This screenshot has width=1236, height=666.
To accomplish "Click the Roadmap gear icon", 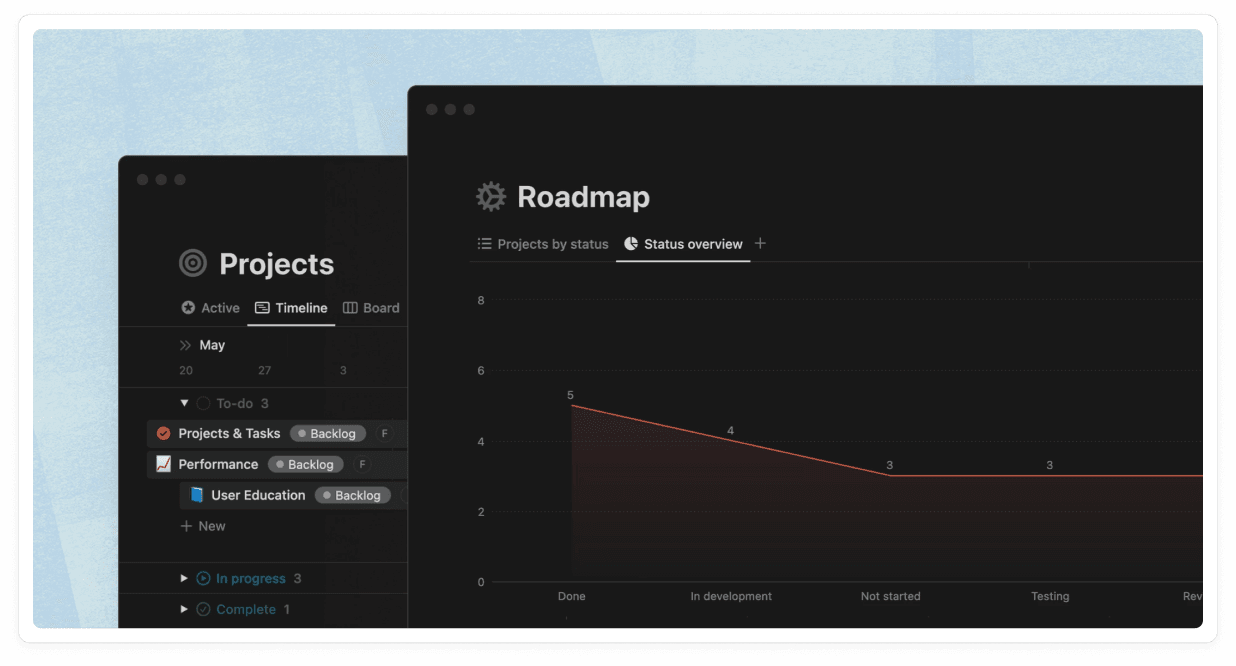I will point(491,197).
